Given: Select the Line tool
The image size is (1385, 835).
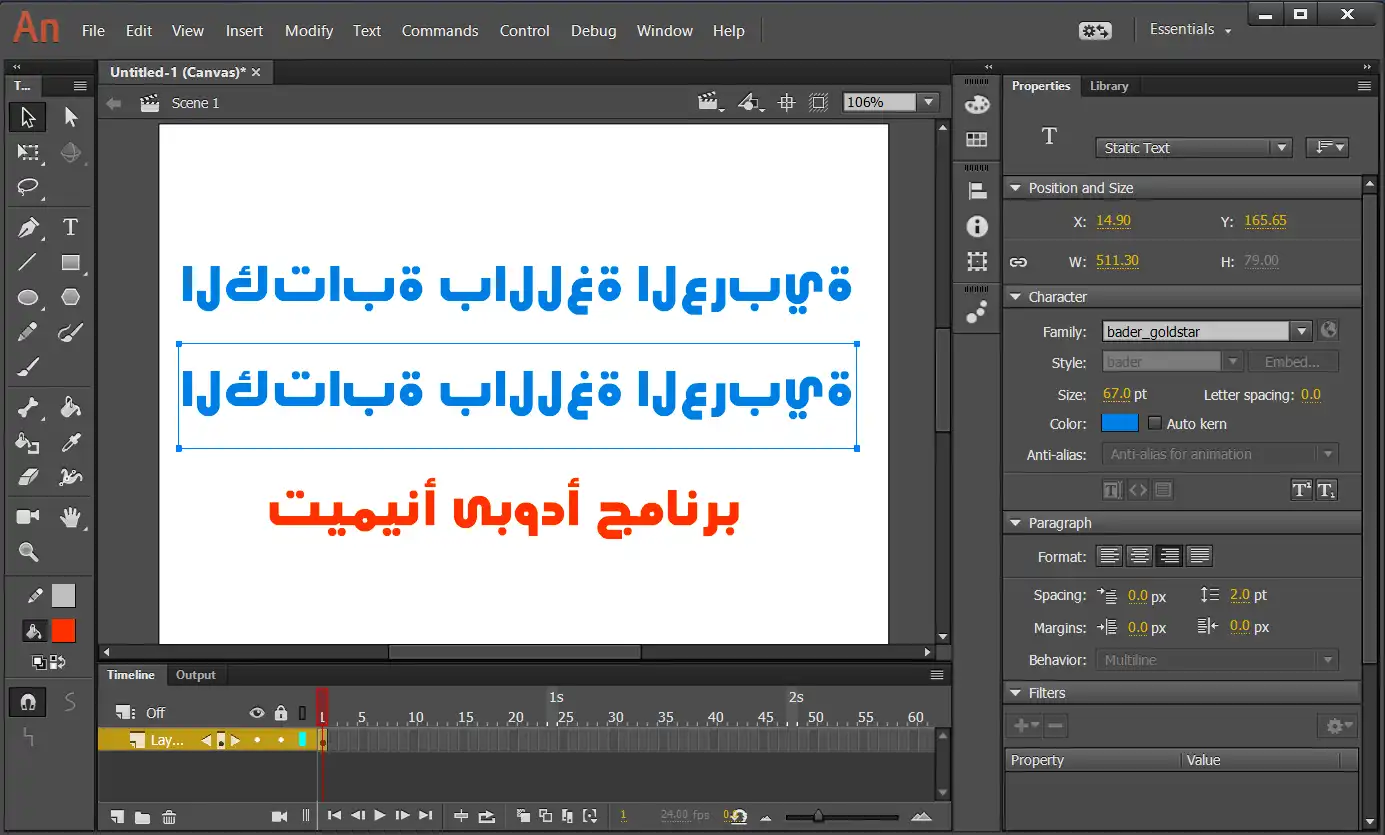Looking at the screenshot, I should (x=28, y=263).
